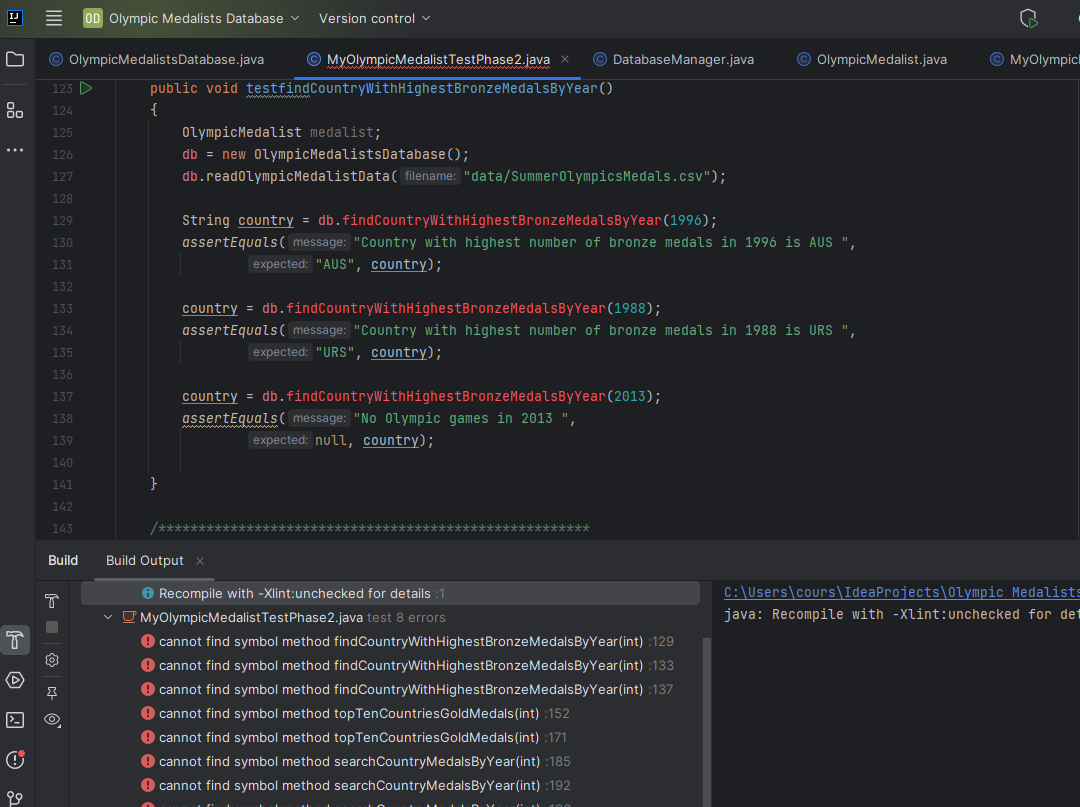Click the Build hammer icon in left sidebar
Screen dimensions: 1080x807
[x=15, y=640]
